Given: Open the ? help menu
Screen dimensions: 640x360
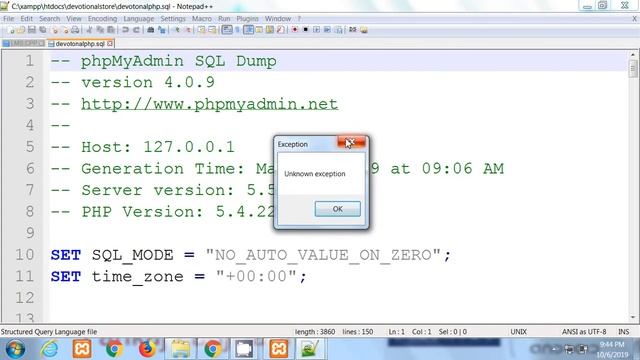Looking at the screenshot, I should (x=299, y=19).
